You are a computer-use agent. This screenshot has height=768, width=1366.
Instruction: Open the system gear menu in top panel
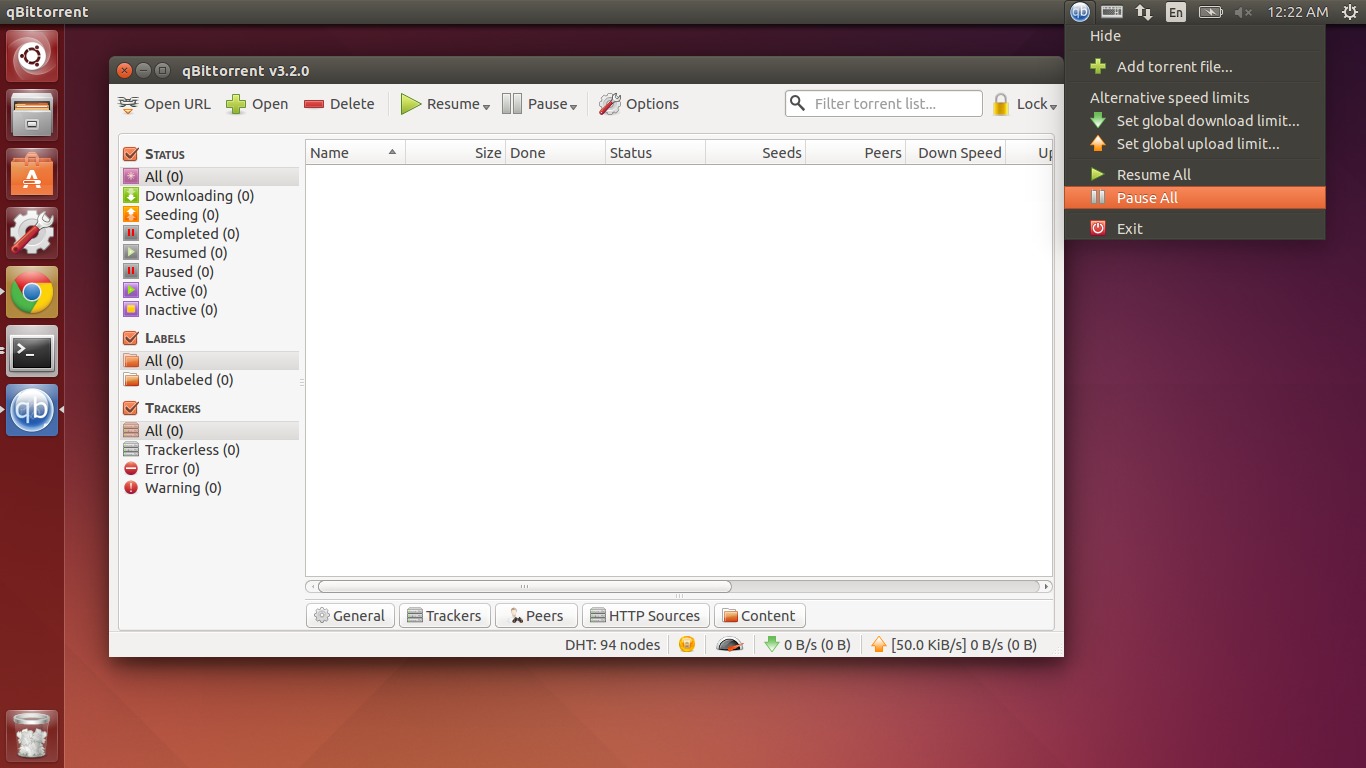[1348, 12]
